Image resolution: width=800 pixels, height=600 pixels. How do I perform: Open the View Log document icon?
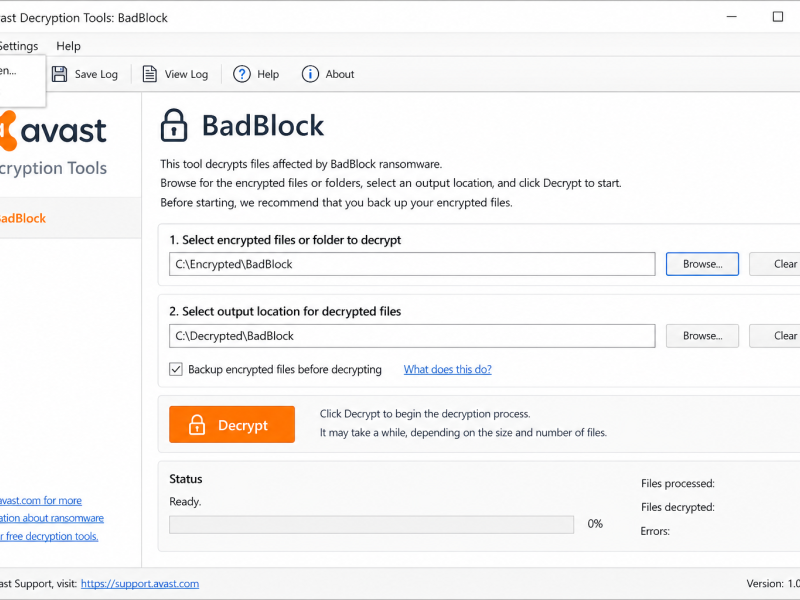[149, 74]
